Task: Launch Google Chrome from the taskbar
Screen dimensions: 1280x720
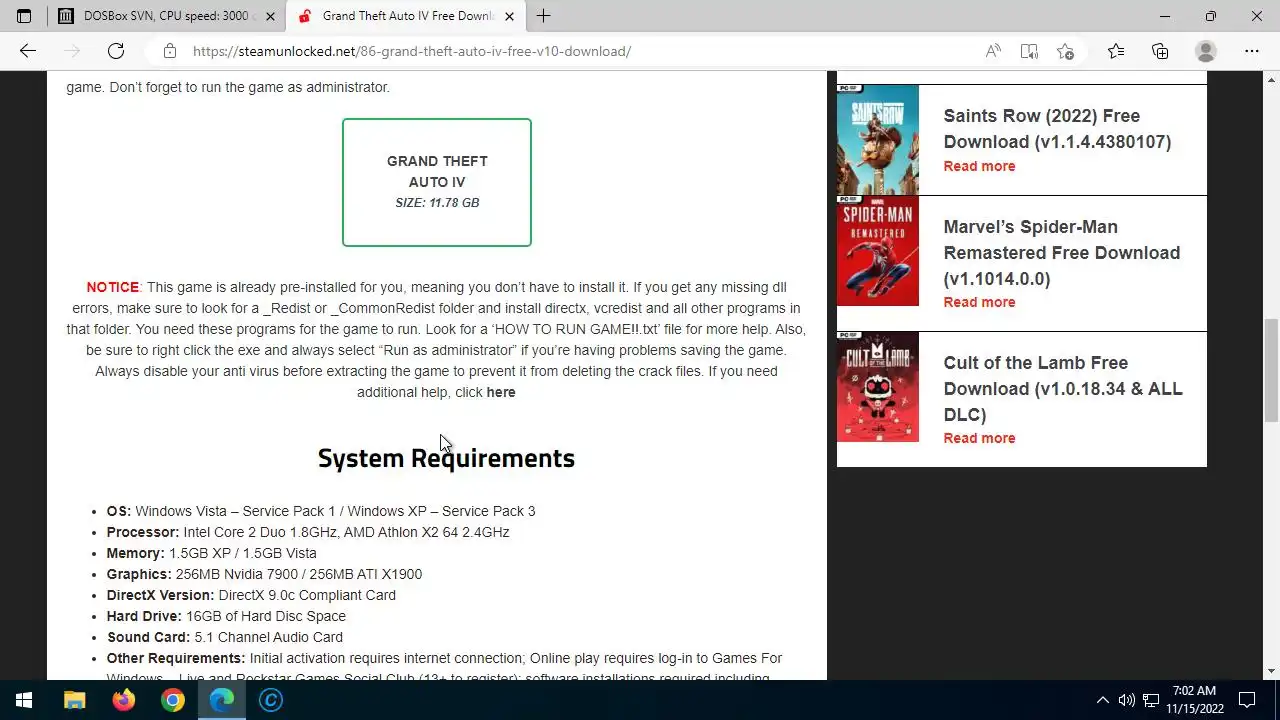Action: (172, 700)
